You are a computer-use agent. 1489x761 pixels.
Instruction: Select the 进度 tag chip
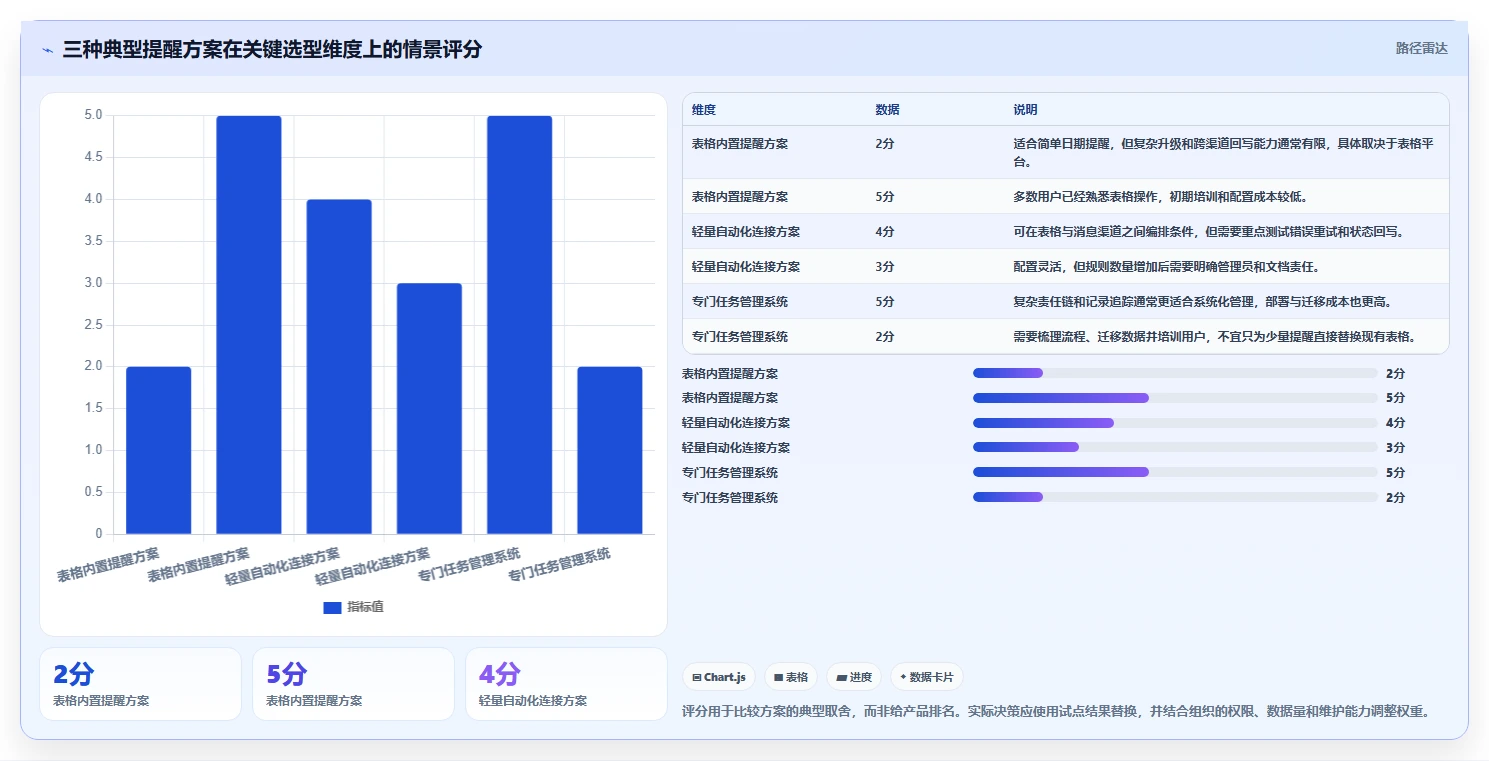pyautogui.click(x=854, y=677)
